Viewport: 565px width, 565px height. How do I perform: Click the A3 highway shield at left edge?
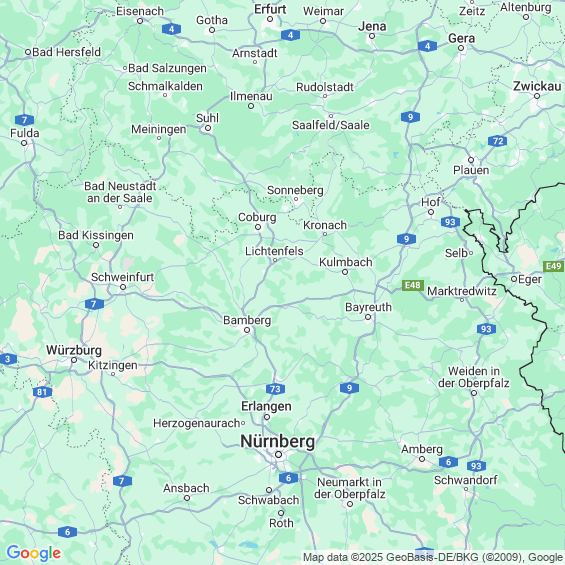pyautogui.click(x=8, y=359)
